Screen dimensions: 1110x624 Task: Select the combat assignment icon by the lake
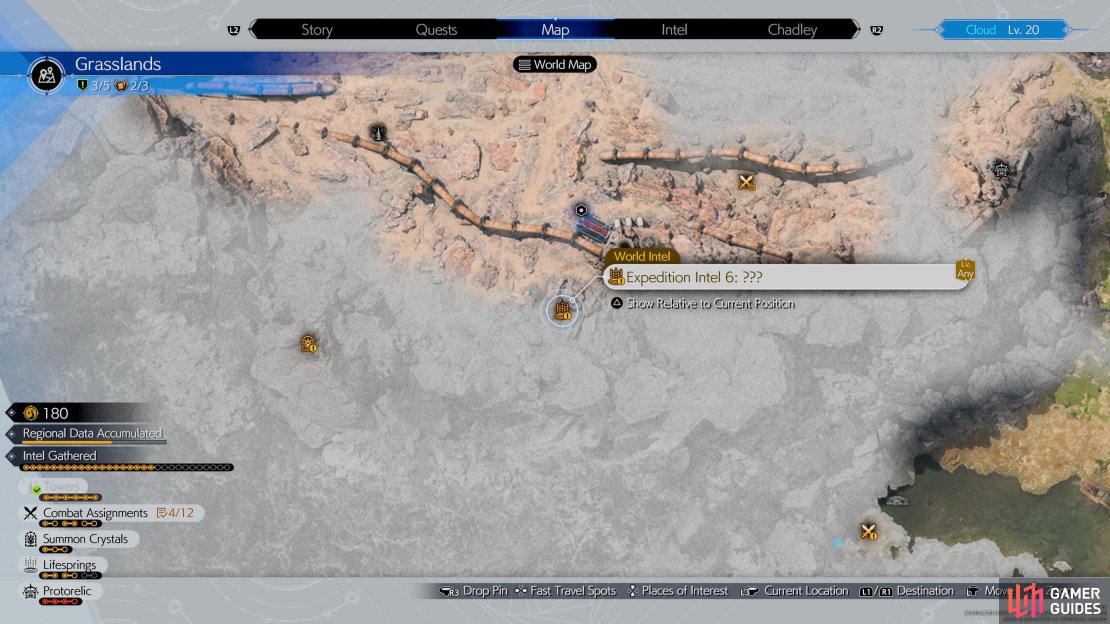[869, 531]
